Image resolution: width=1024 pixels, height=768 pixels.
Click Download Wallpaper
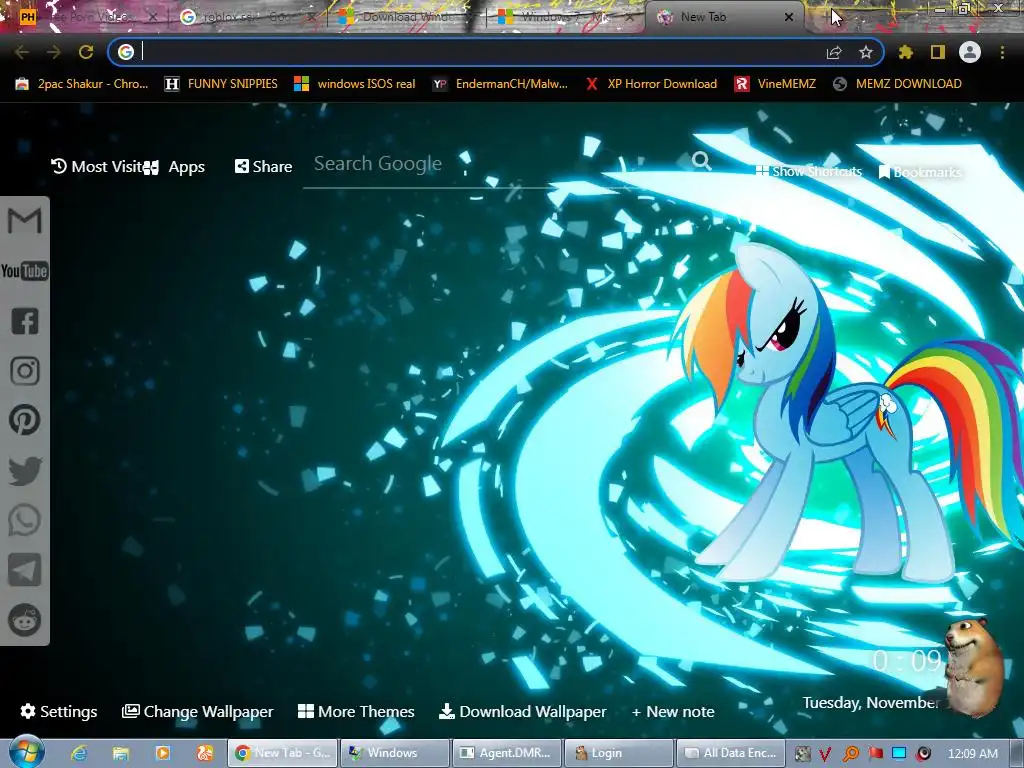[522, 711]
